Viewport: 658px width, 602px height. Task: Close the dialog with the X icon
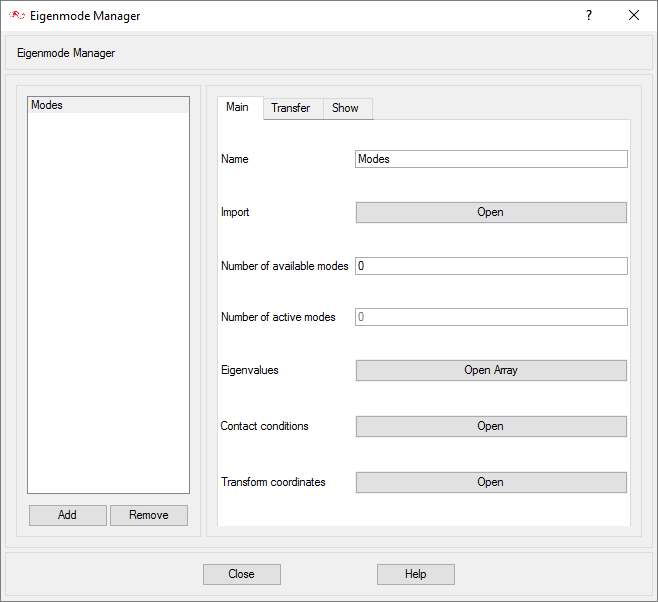(x=633, y=16)
